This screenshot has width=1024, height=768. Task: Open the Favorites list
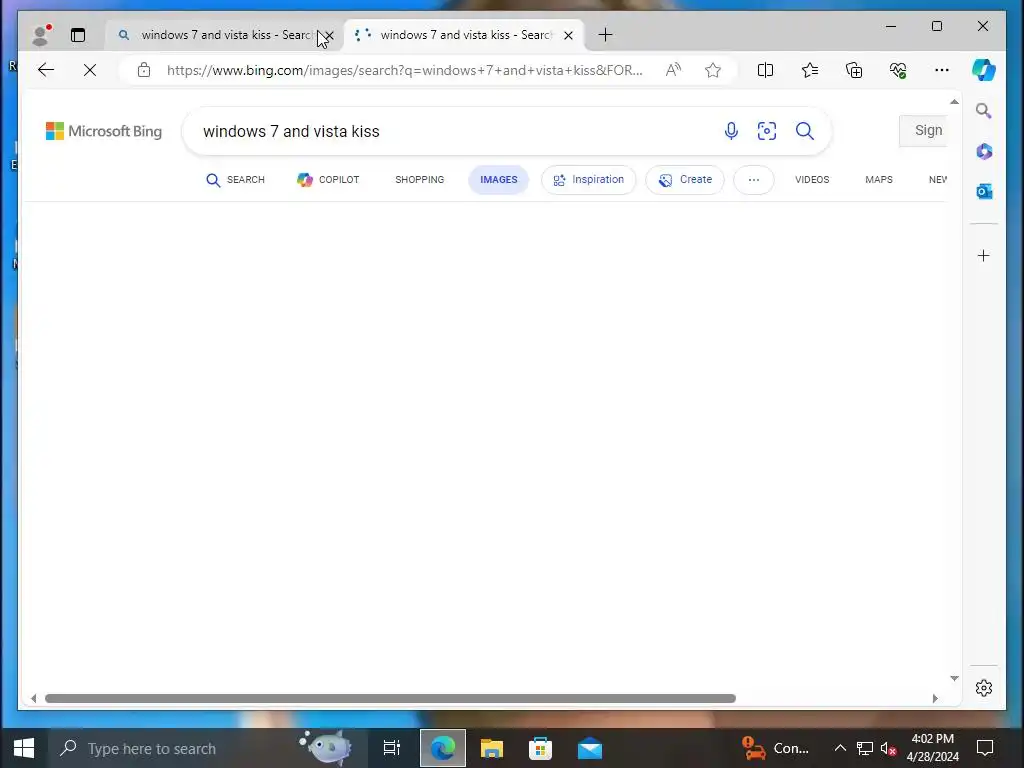pyautogui.click(x=810, y=70)
